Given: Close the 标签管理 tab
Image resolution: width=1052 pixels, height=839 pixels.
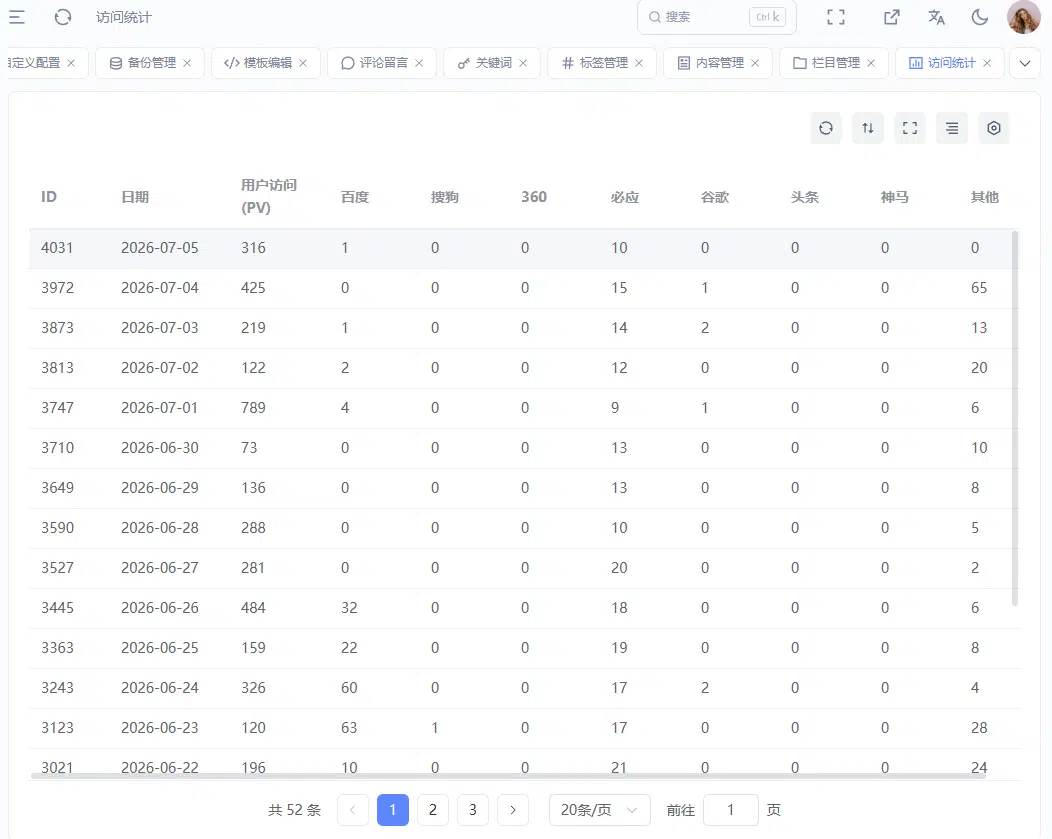Looking at the screenshot, I should pyautogui.click(x=639, y=63).
